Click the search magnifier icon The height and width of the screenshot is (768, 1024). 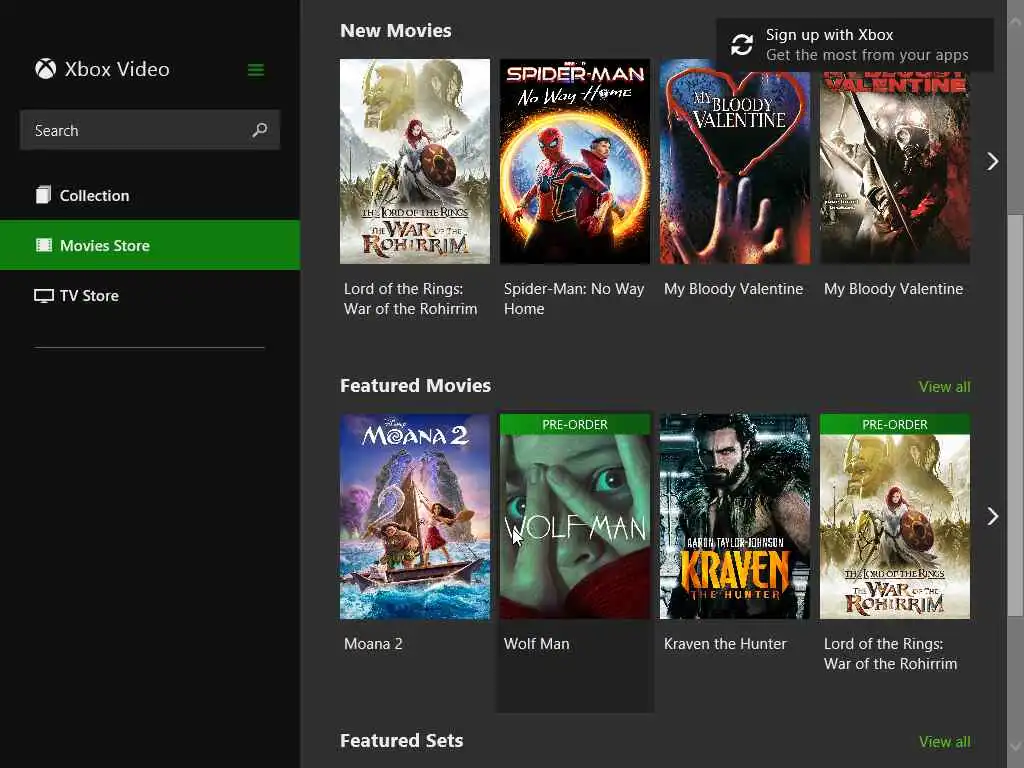[x=260, y=130]
